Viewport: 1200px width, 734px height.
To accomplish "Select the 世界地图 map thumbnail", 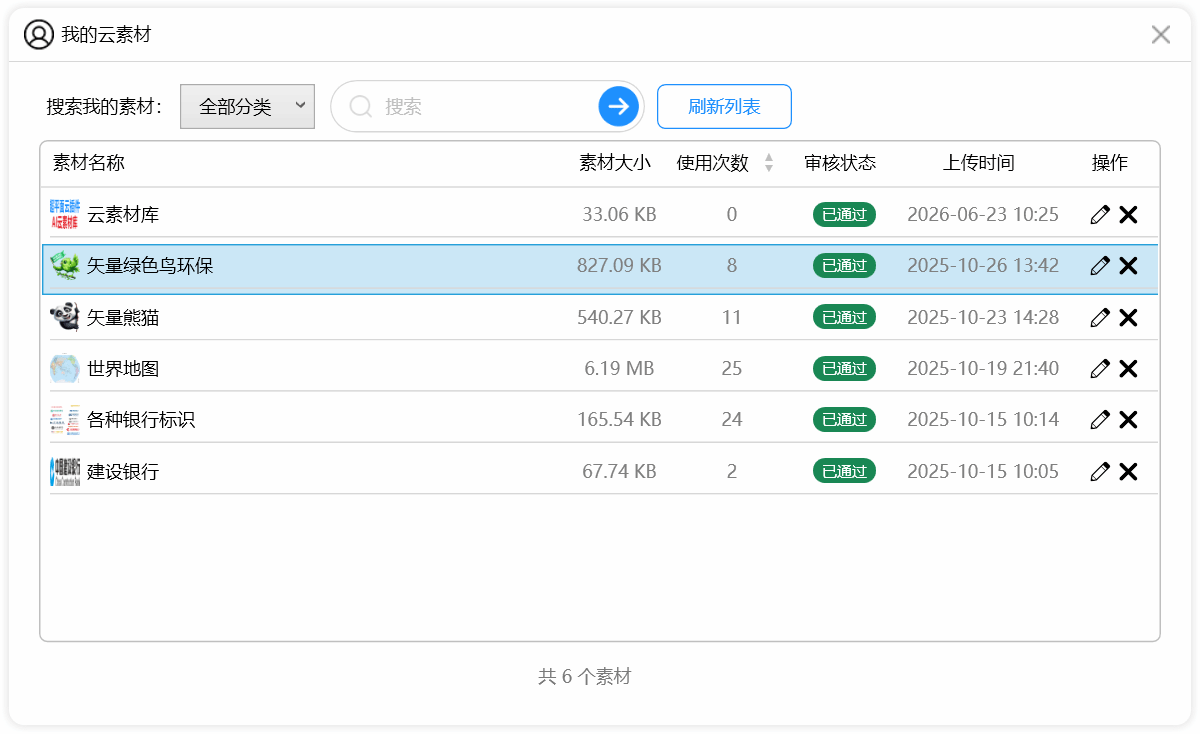I will coord(65,369).
